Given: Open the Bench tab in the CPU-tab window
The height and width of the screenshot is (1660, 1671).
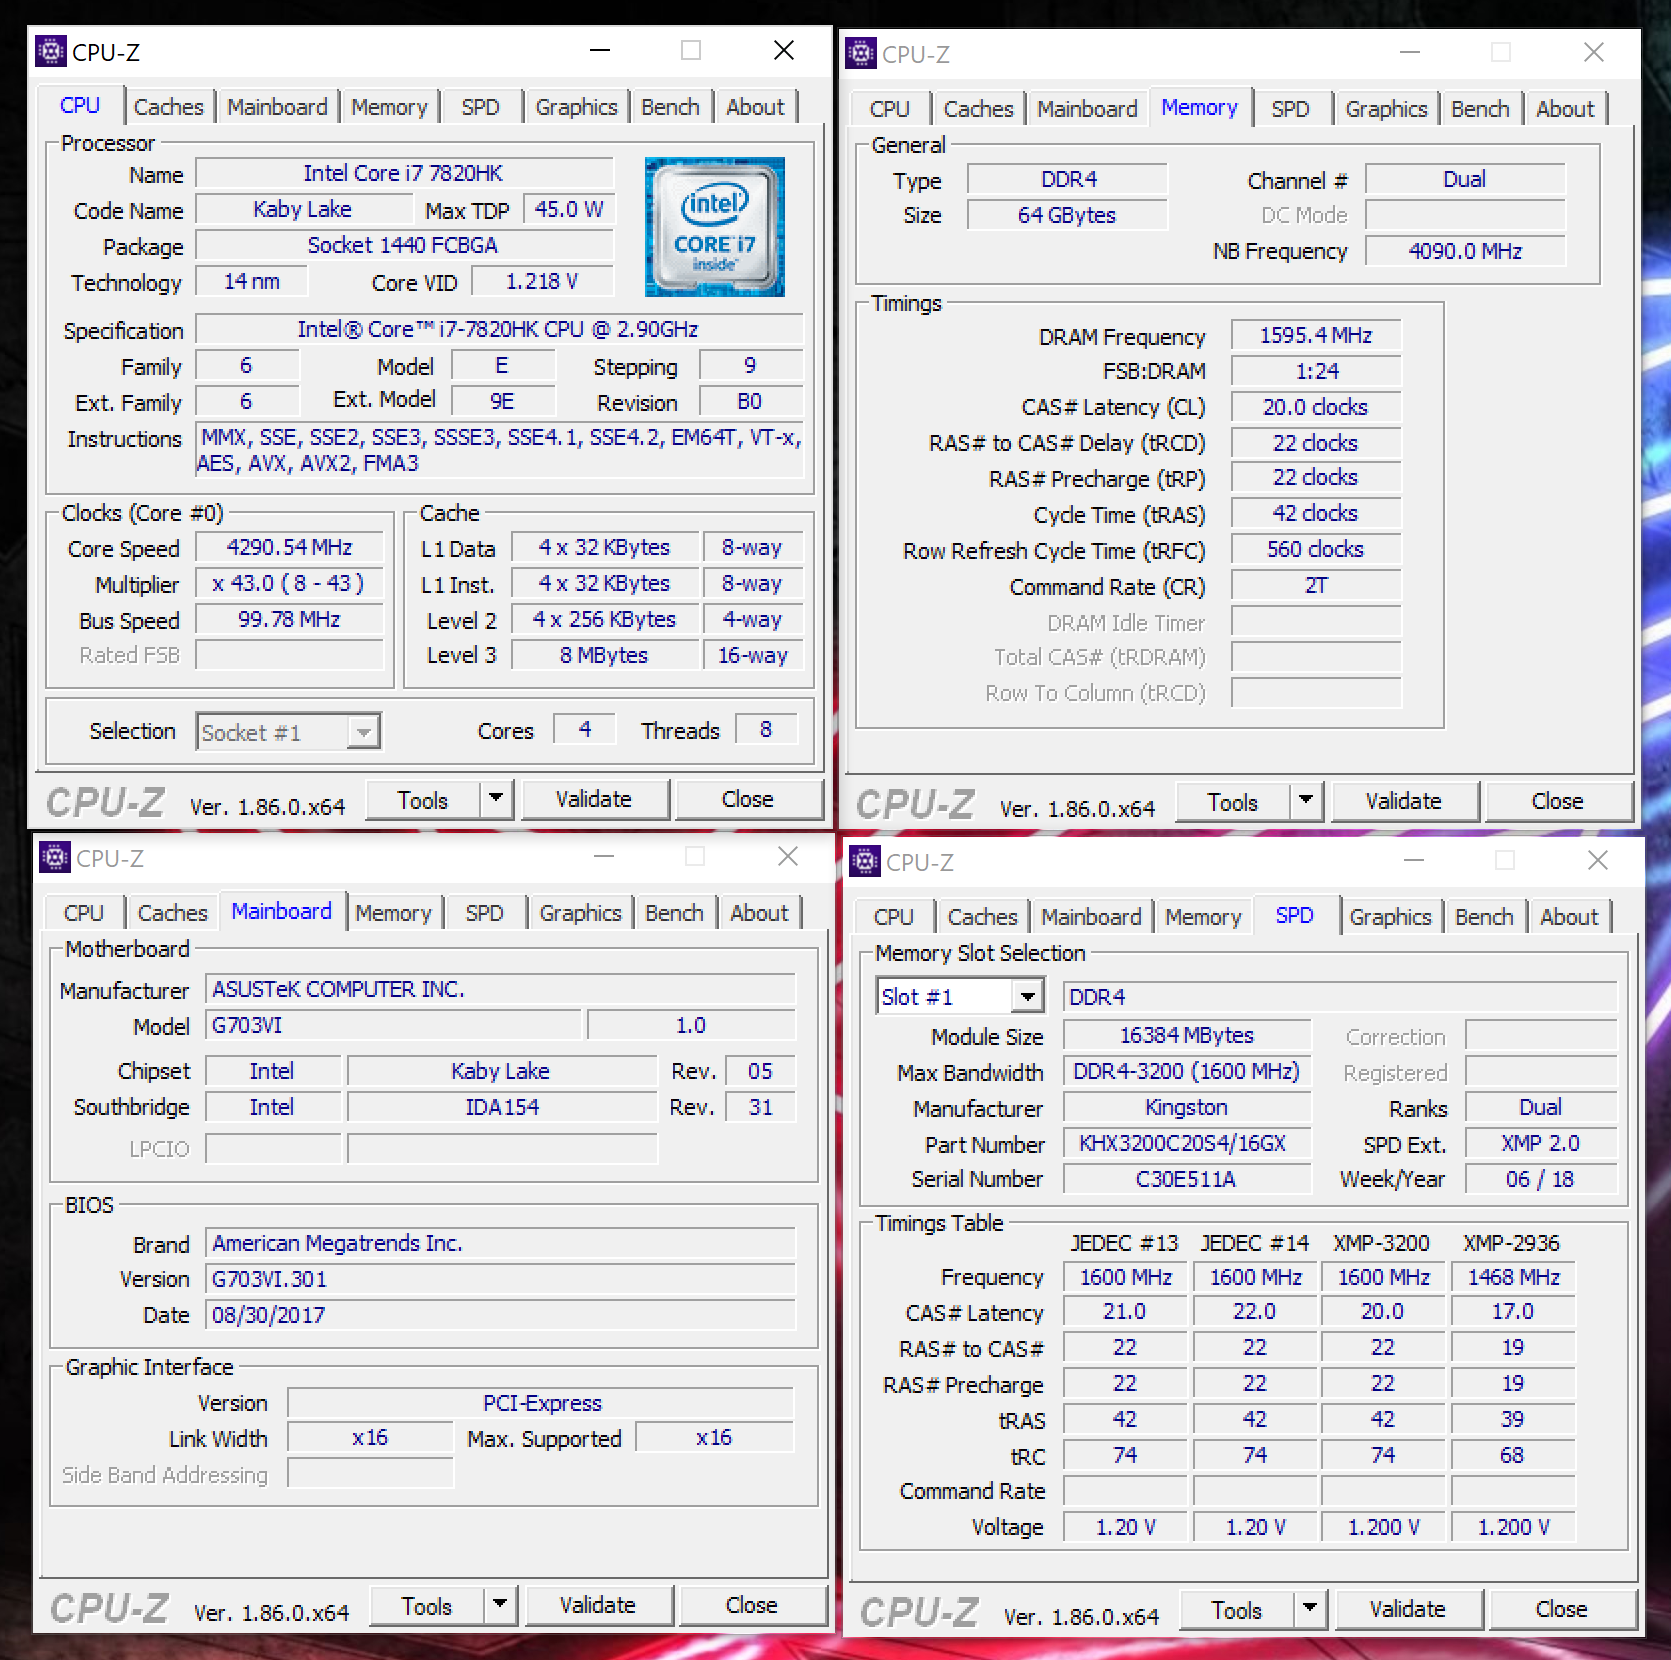Looking at the screenshot, I should point(670,107).
